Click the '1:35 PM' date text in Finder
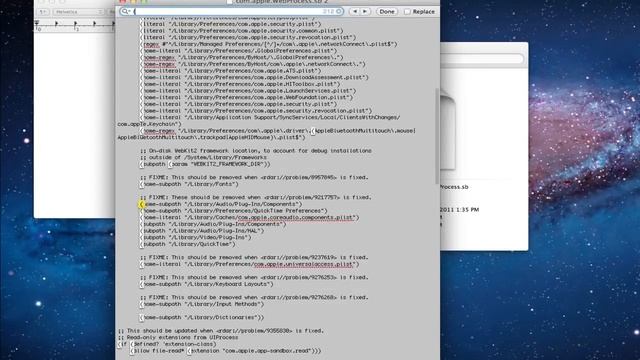Screen dimensions: 640x360 coord(468,209)
